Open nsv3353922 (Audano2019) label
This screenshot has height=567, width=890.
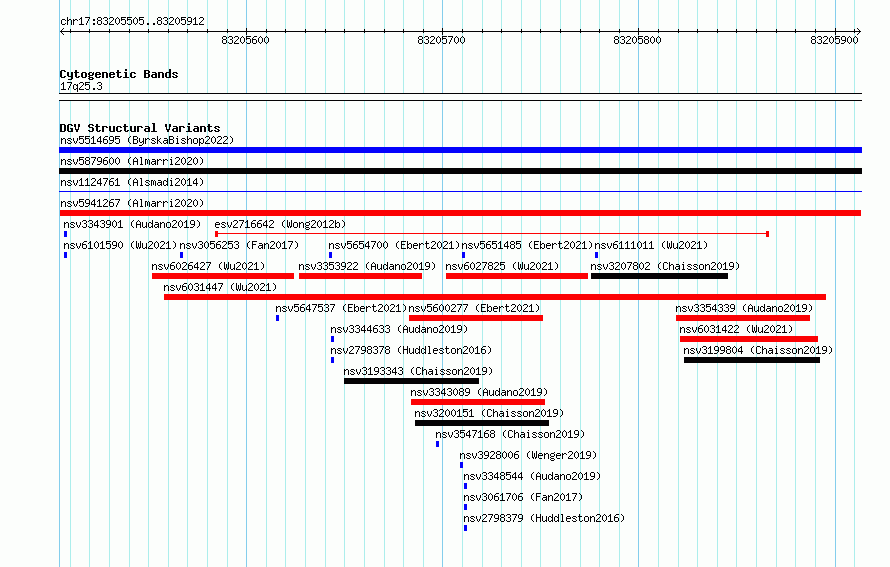[x=367, y=266]
